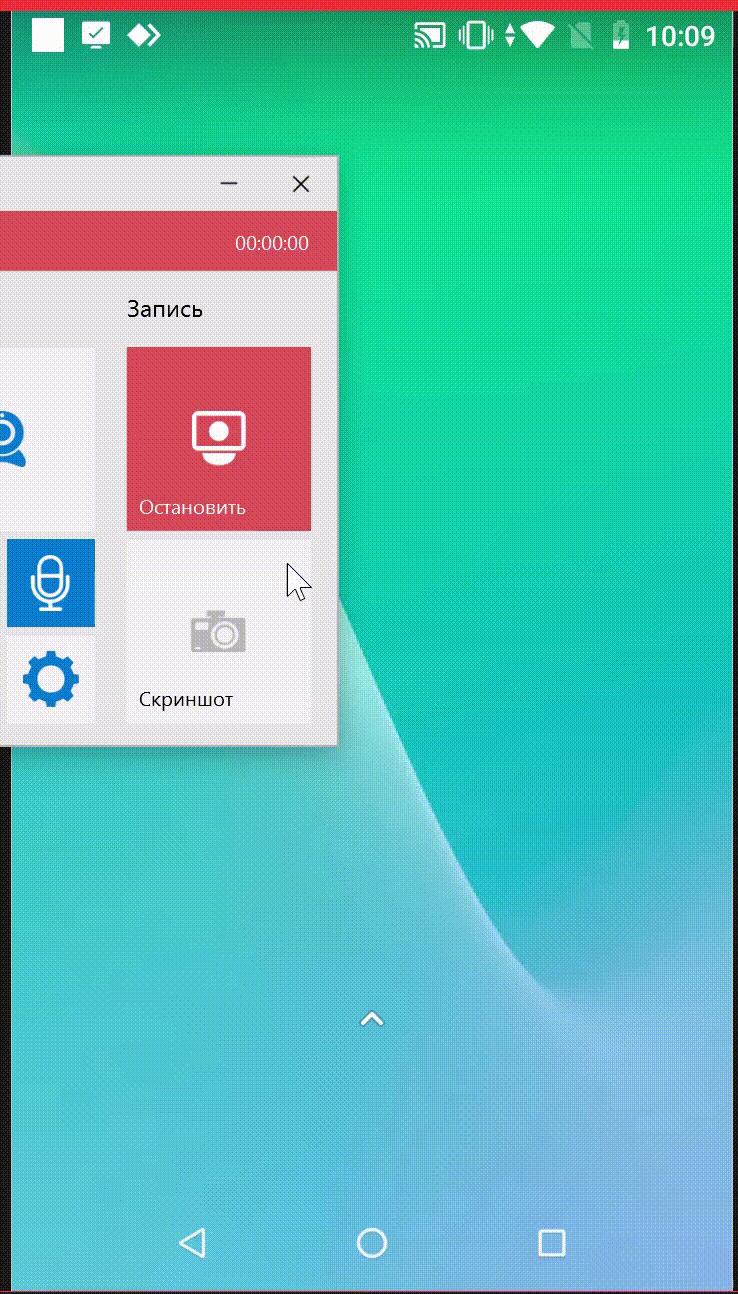Tap the Wi-Fi icon in the status bar
The image size is (738, 1294).
[x=538, y=37]
